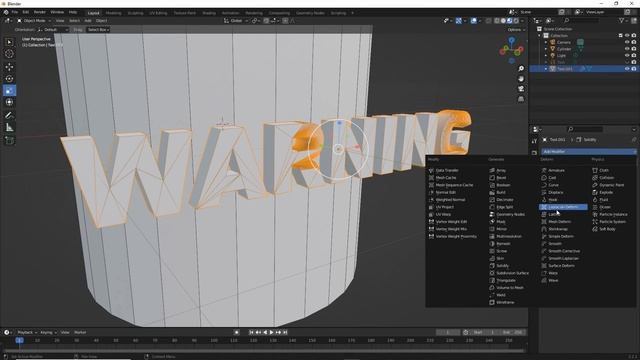The width and height of the screenshot is (640, 360).
Task: Choose Array modifier from Generate list
Action: point(501,170)
